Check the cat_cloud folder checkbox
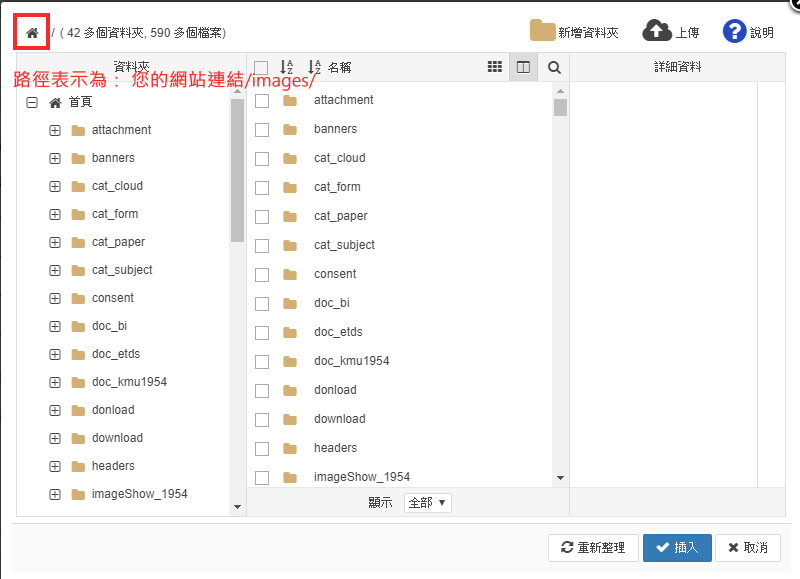The height and width of the screenshot is (579, 800). point(262,159)
